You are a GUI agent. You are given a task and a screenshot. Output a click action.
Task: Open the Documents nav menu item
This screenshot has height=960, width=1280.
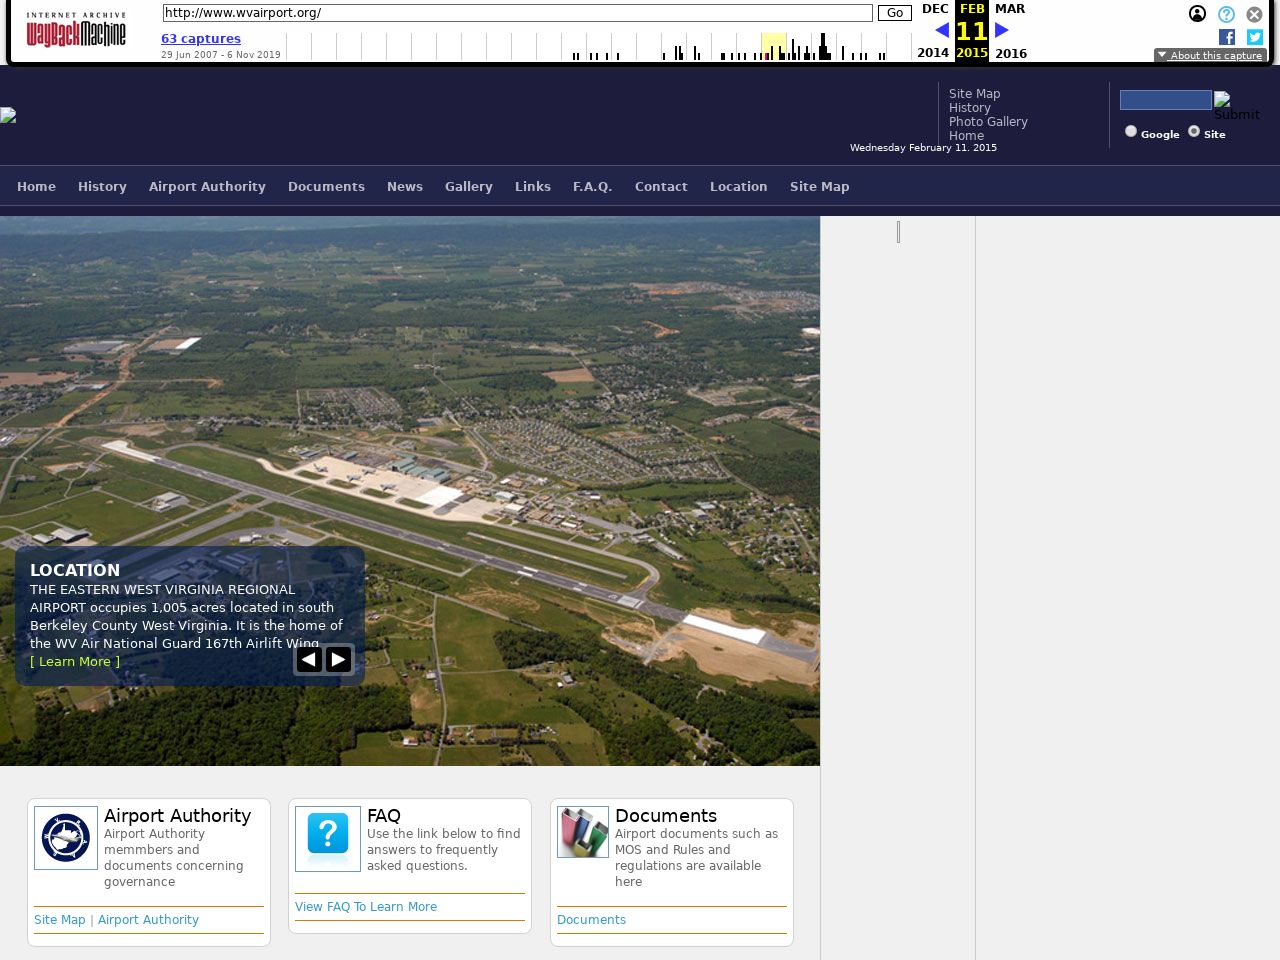click(x=326, y=186)
